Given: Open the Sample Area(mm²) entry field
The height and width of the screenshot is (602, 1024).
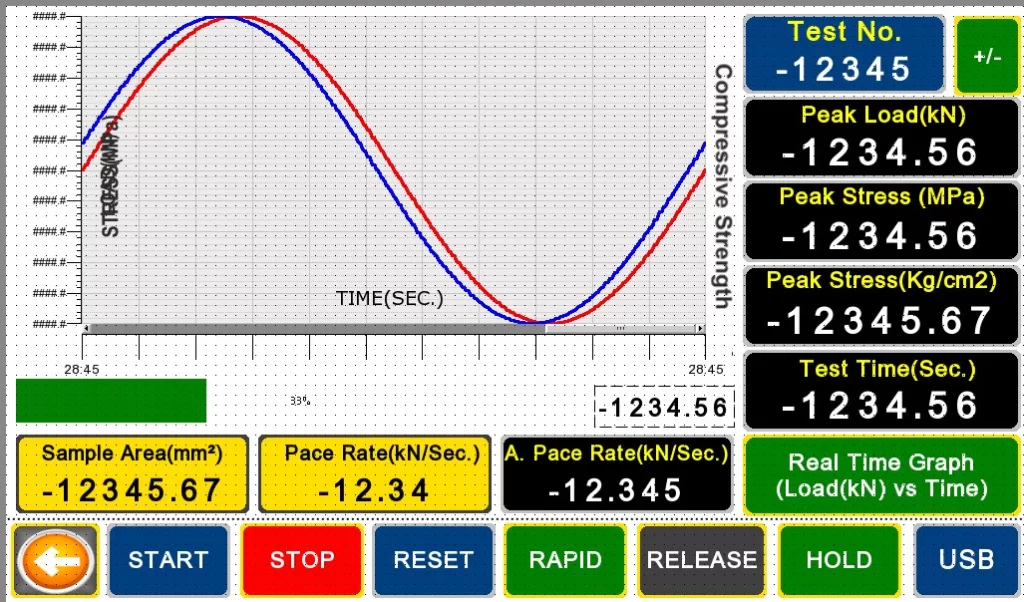Looking at the screenshot, I should (x=132, y=475).
